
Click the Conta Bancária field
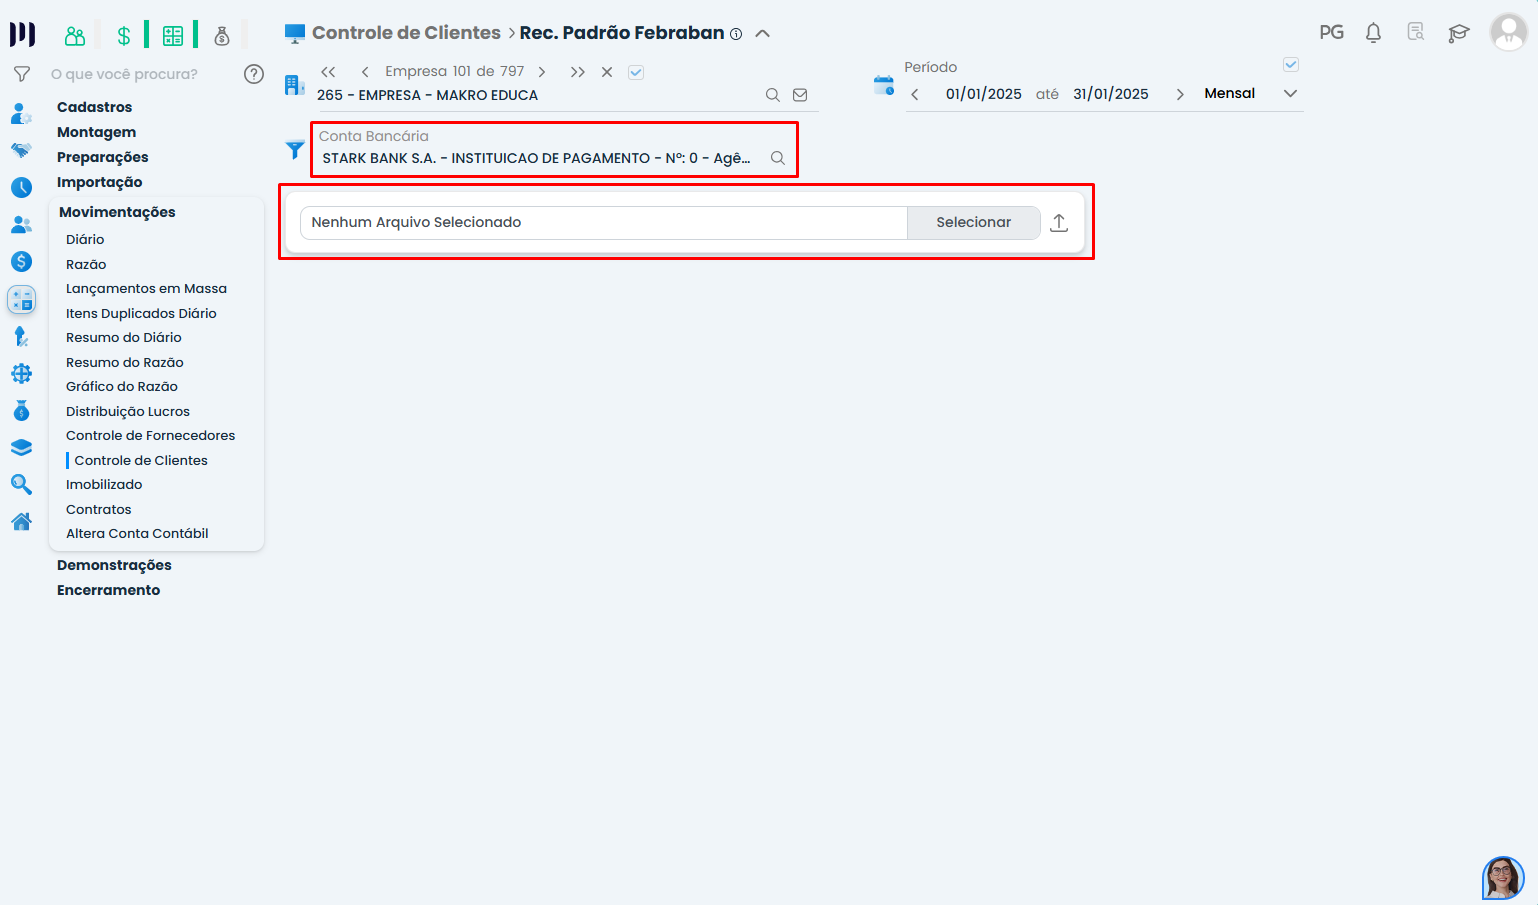click(x=554, y=150)
